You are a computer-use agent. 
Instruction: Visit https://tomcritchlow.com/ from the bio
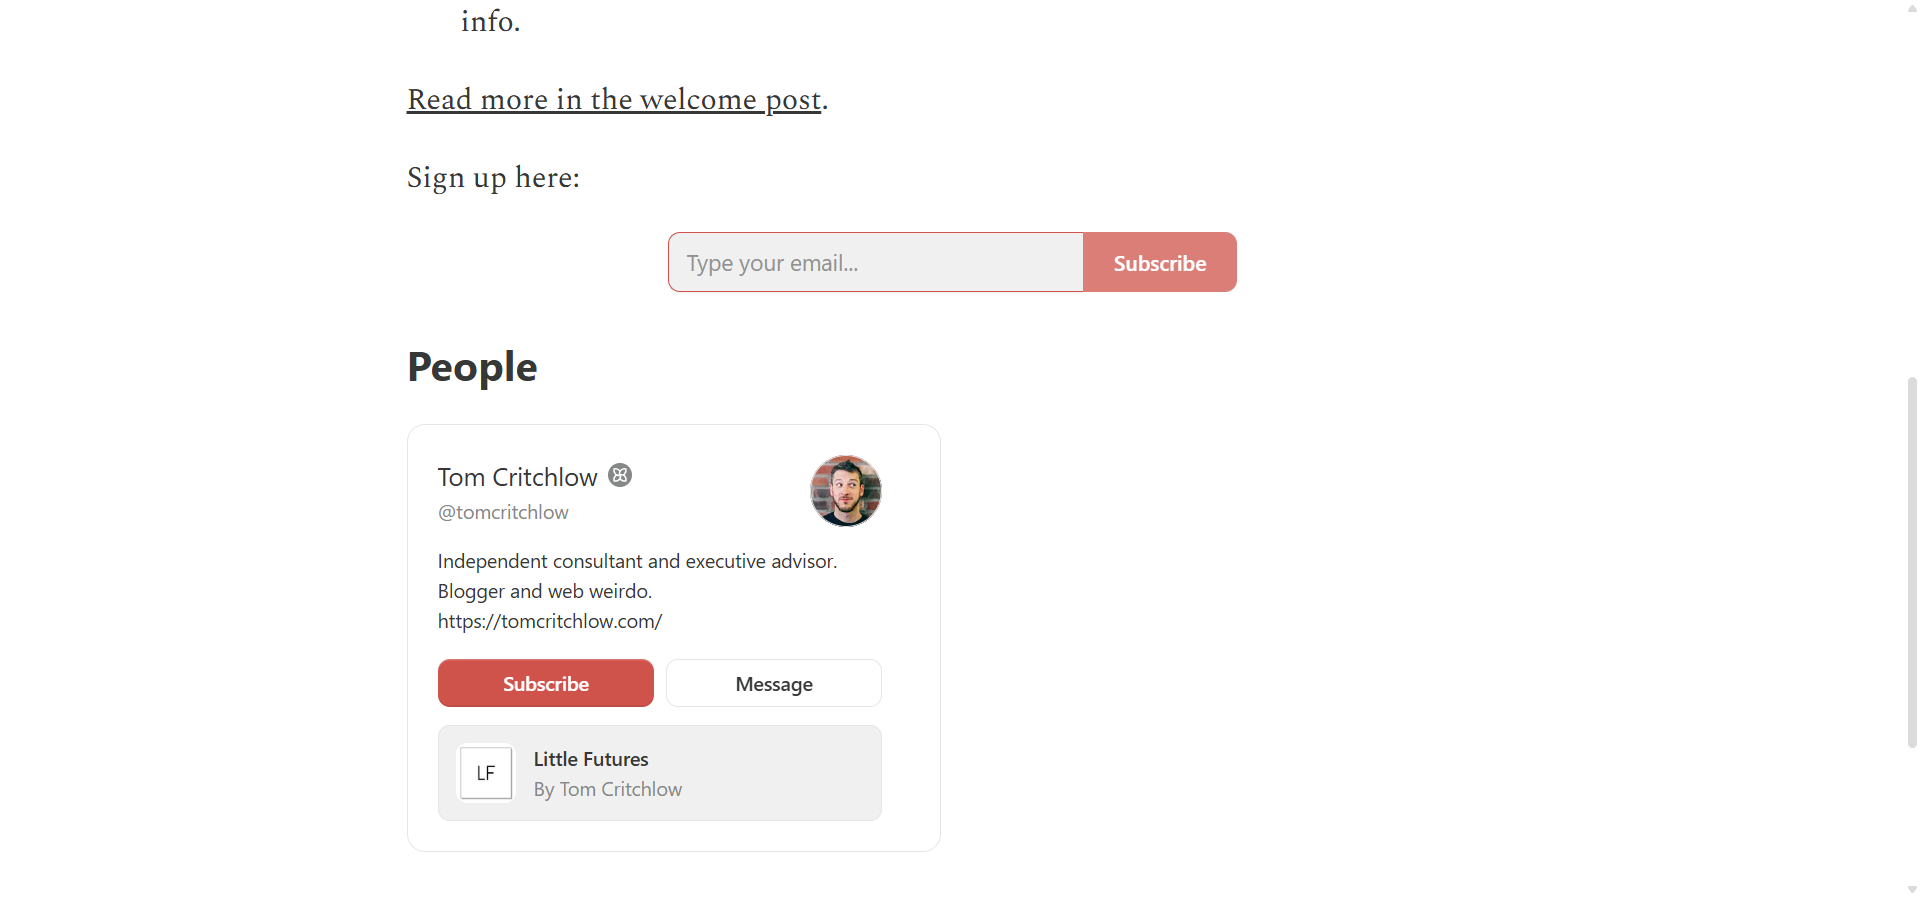(549, 620)
